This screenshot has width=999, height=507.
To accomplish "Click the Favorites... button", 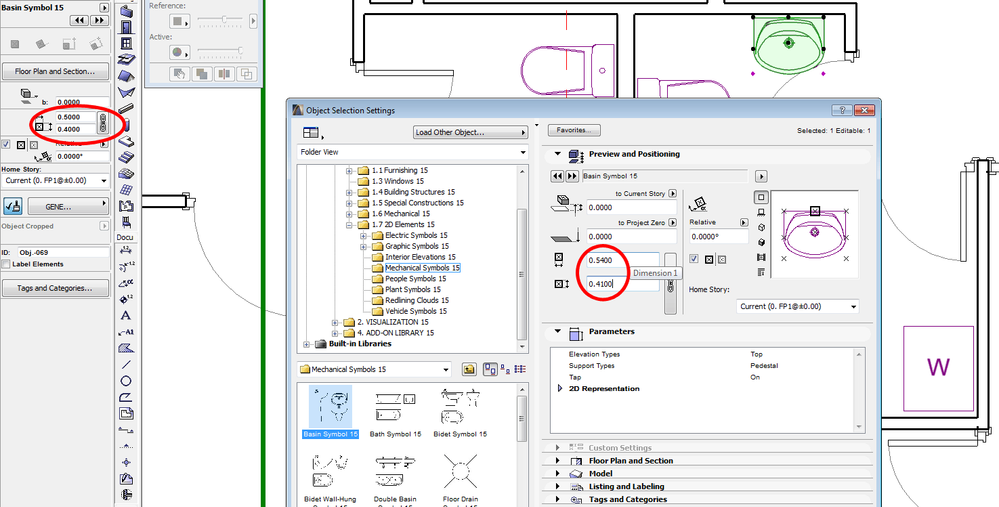I will click(574, 130).
